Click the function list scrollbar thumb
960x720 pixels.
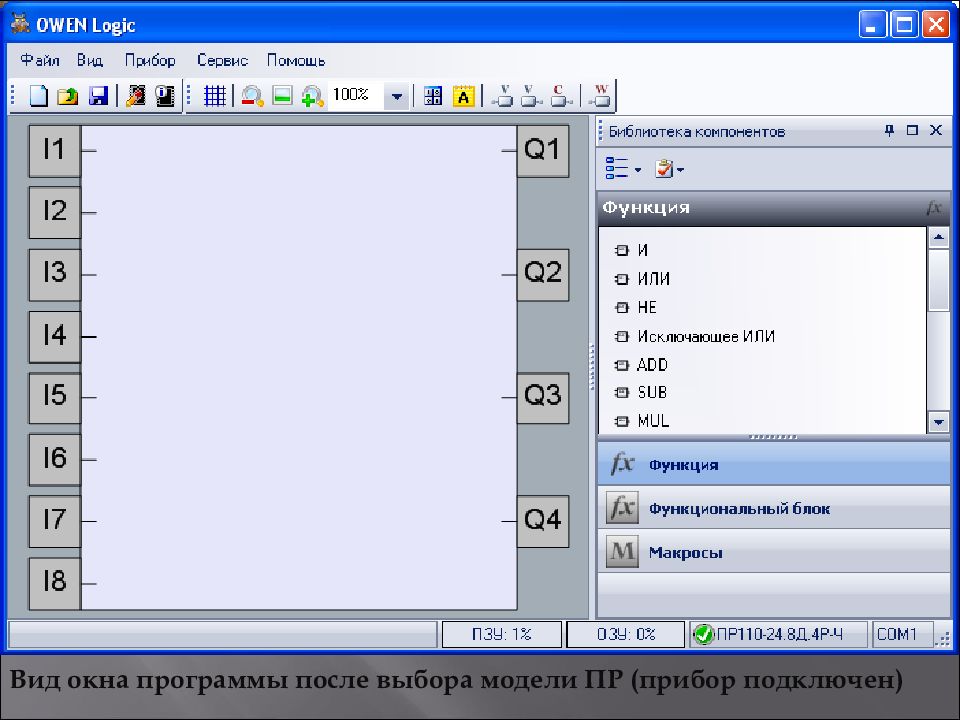[x=939, y=279]
